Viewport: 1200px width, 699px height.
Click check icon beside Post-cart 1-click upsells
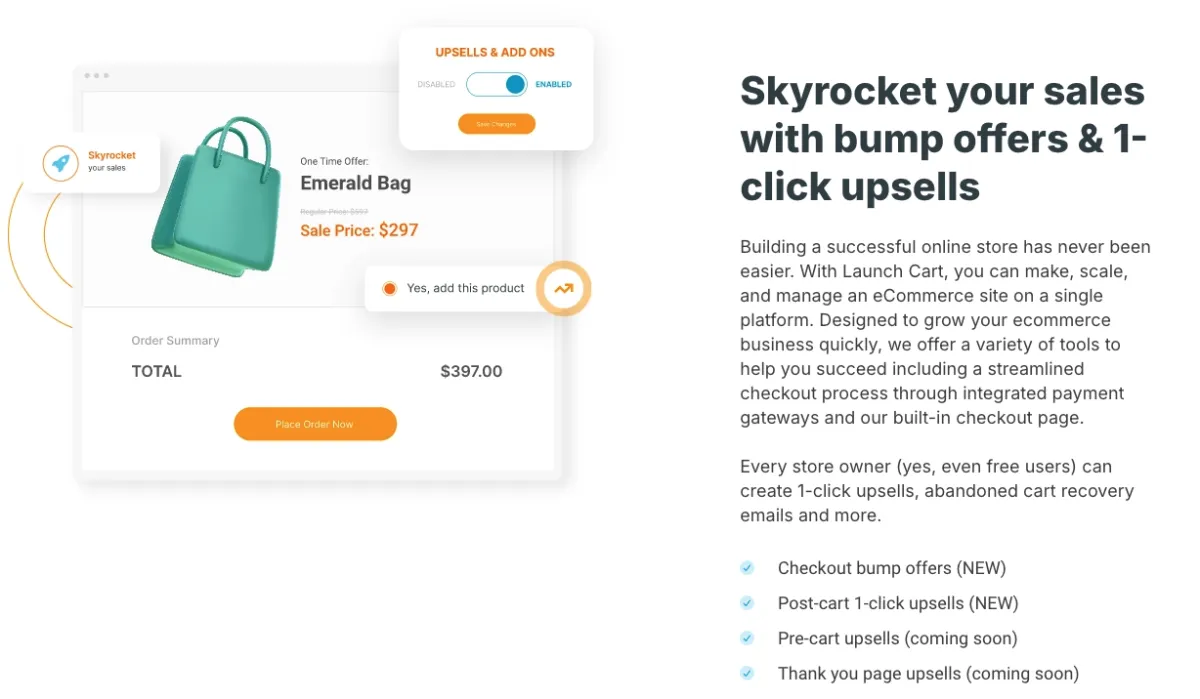coord(747,603)
